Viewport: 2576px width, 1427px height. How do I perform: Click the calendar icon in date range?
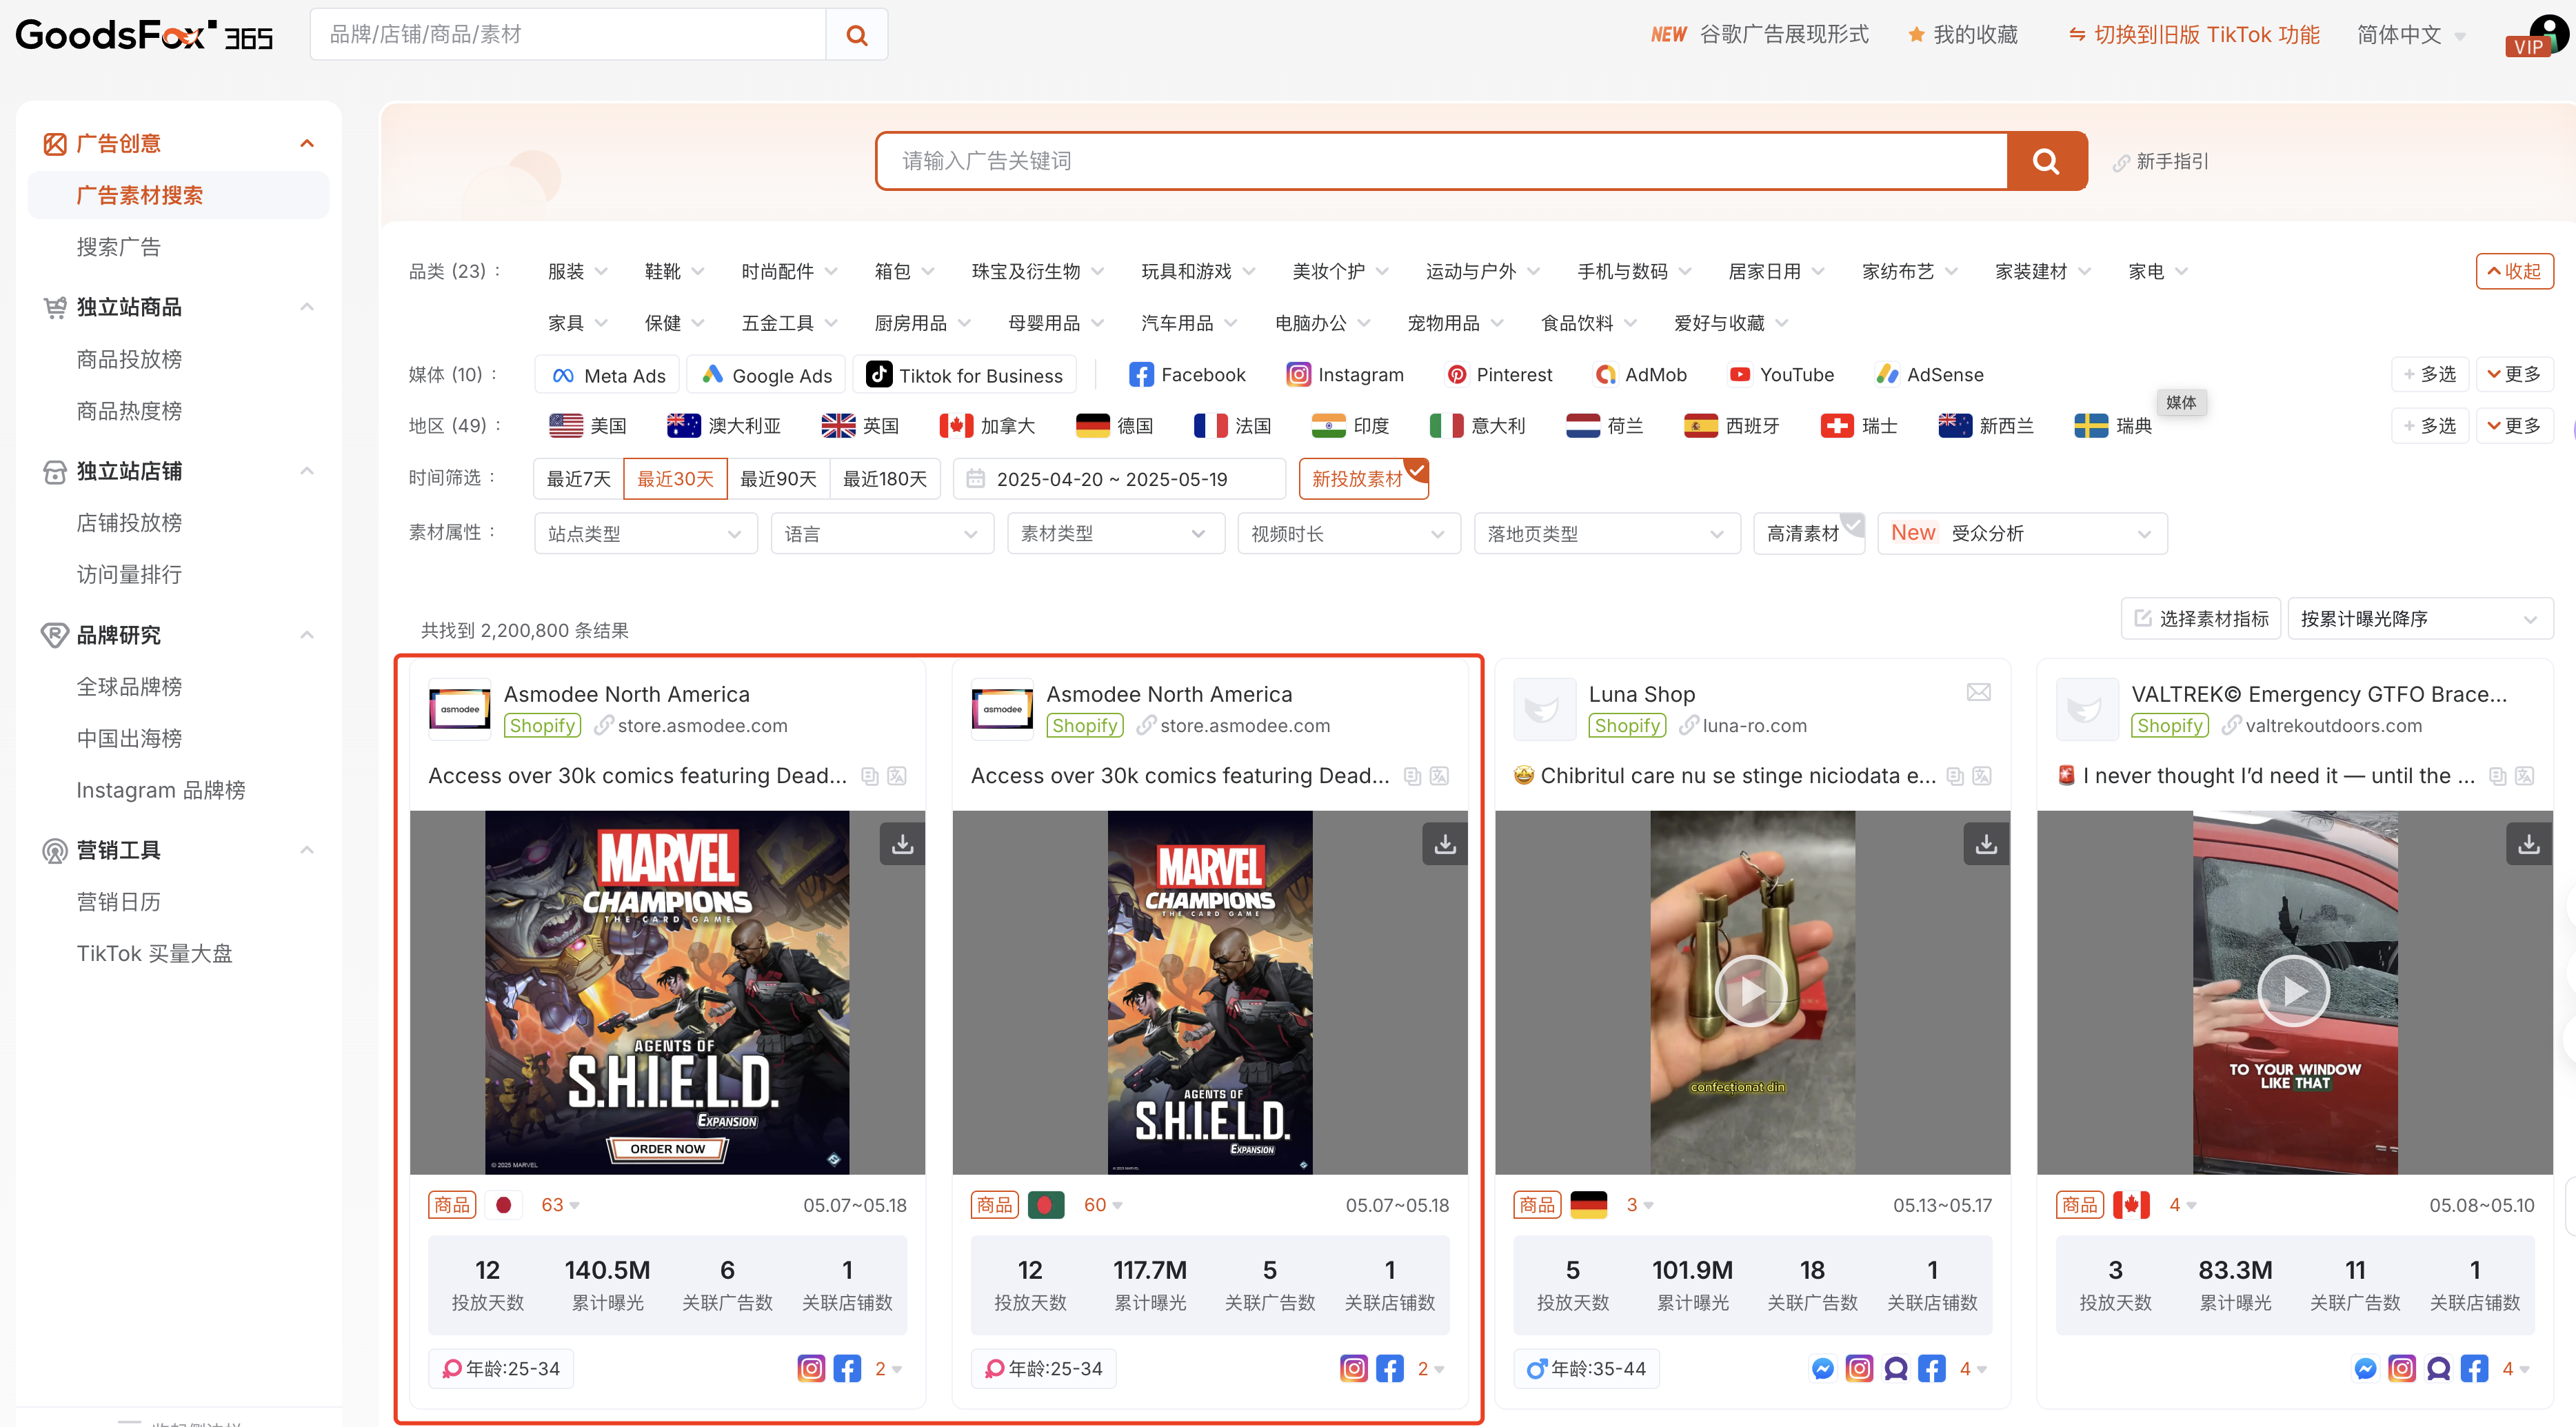(x=975, y=479)
